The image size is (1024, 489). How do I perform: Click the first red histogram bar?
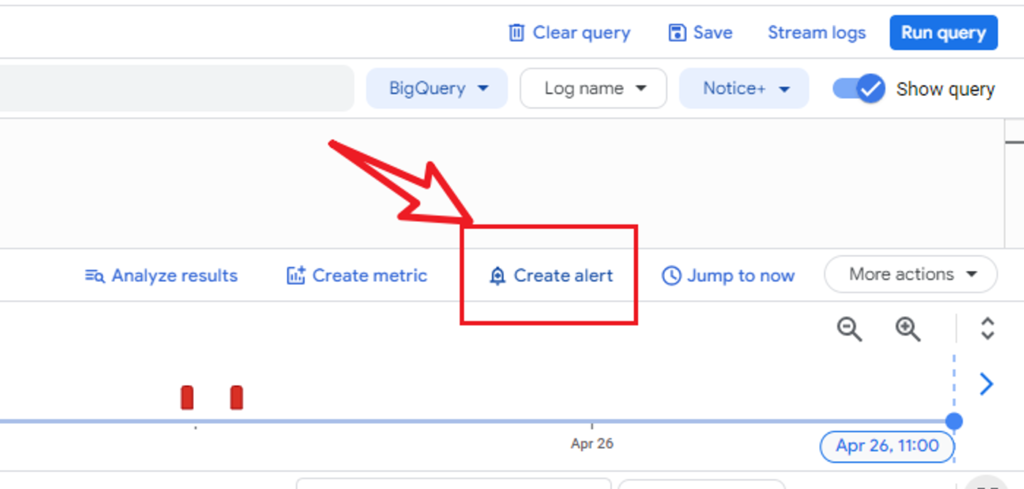(x=187, y=397)
